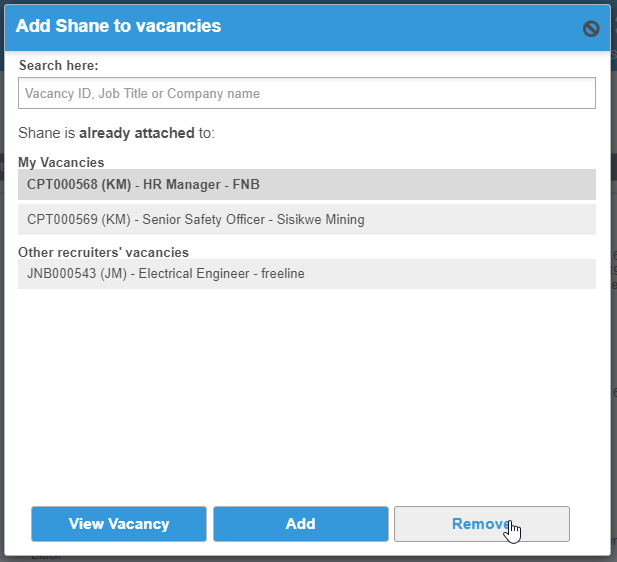Viewport: 617px width, 562px height.
Task: Click the 'FNB' company name in first vacancy
Action: coord(246,184)
